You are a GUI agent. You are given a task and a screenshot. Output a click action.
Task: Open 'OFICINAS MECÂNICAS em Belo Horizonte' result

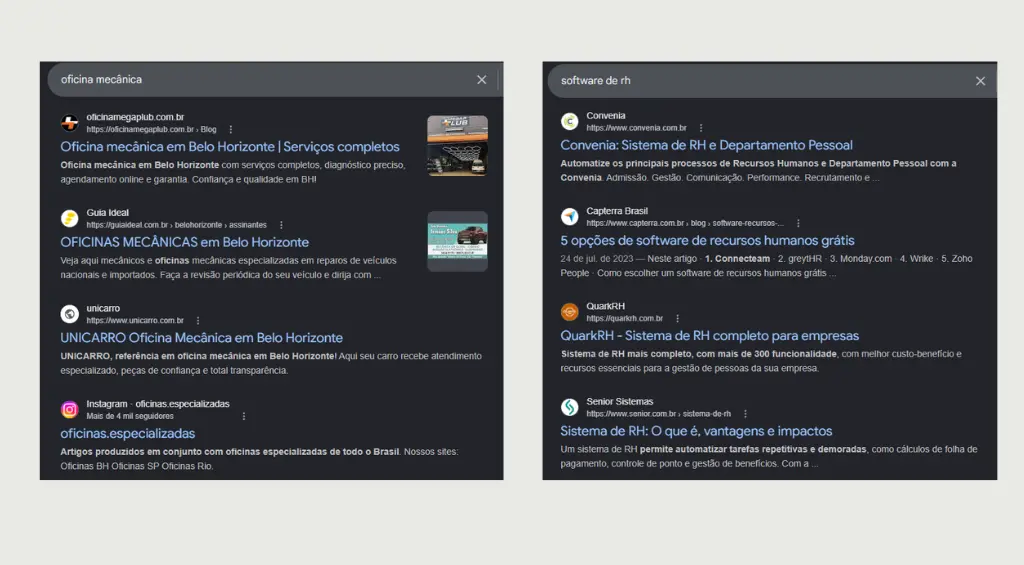pos(185,242)
